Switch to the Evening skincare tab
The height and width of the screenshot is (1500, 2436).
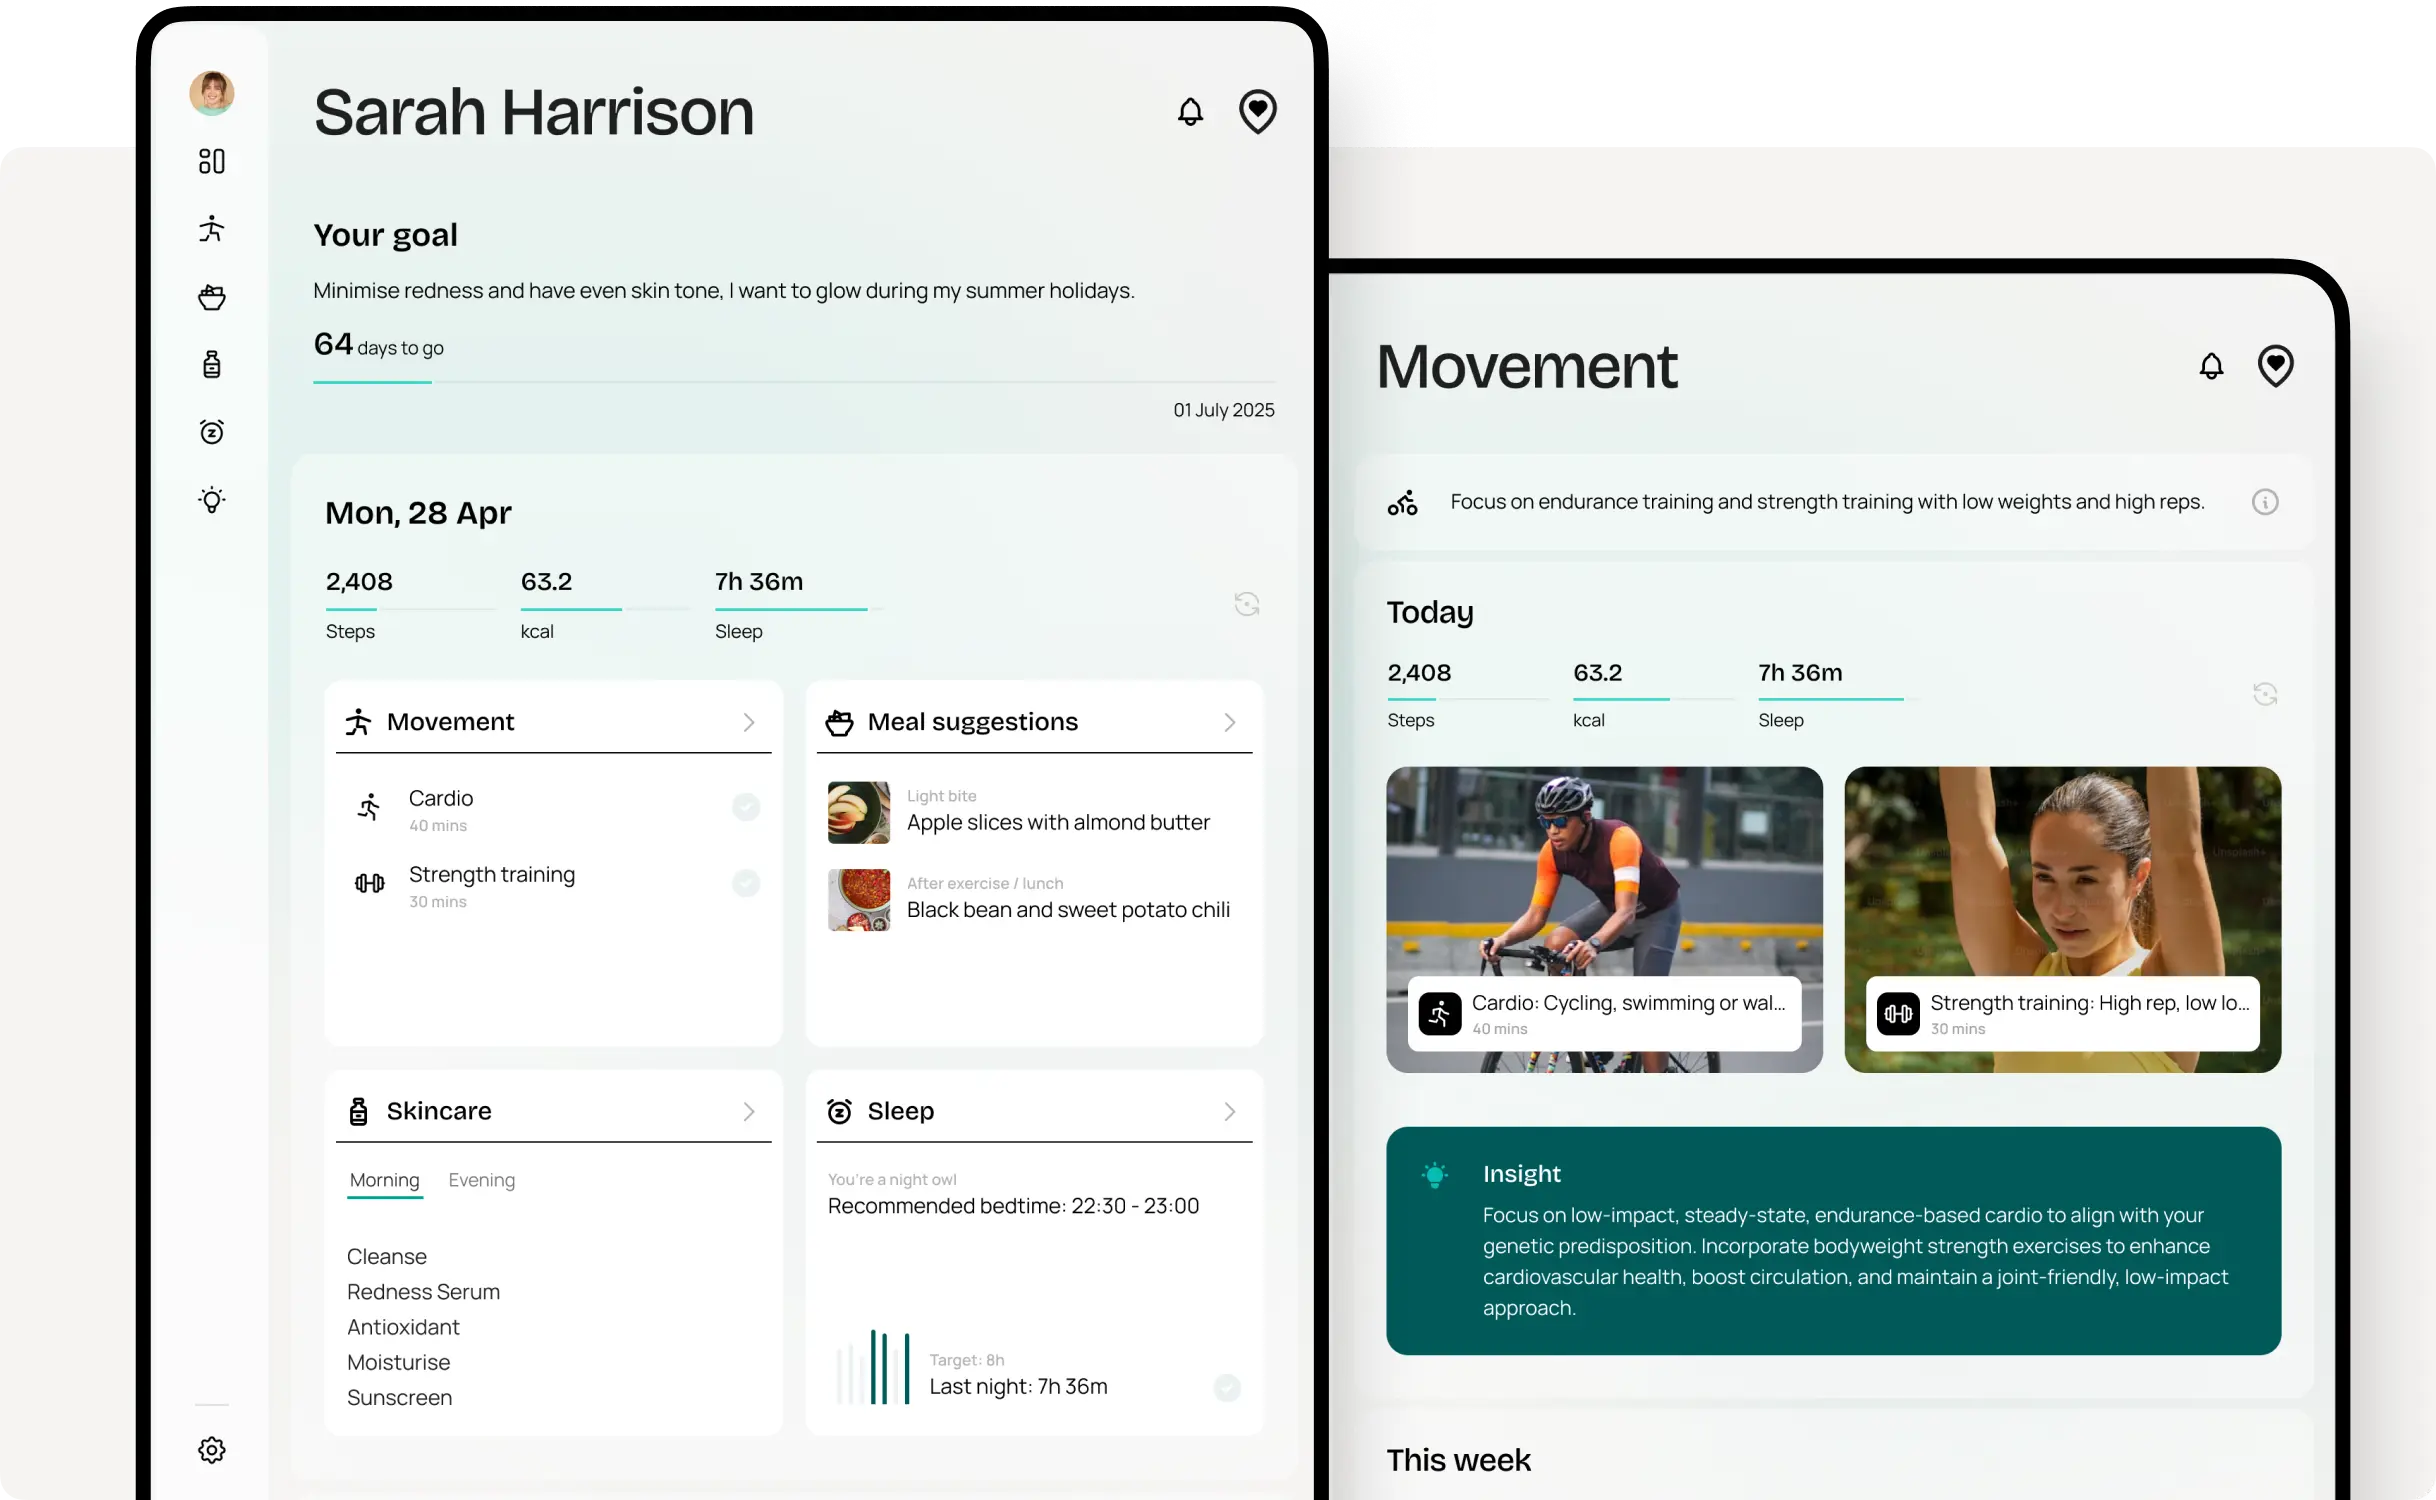(x=482, y=1180)
